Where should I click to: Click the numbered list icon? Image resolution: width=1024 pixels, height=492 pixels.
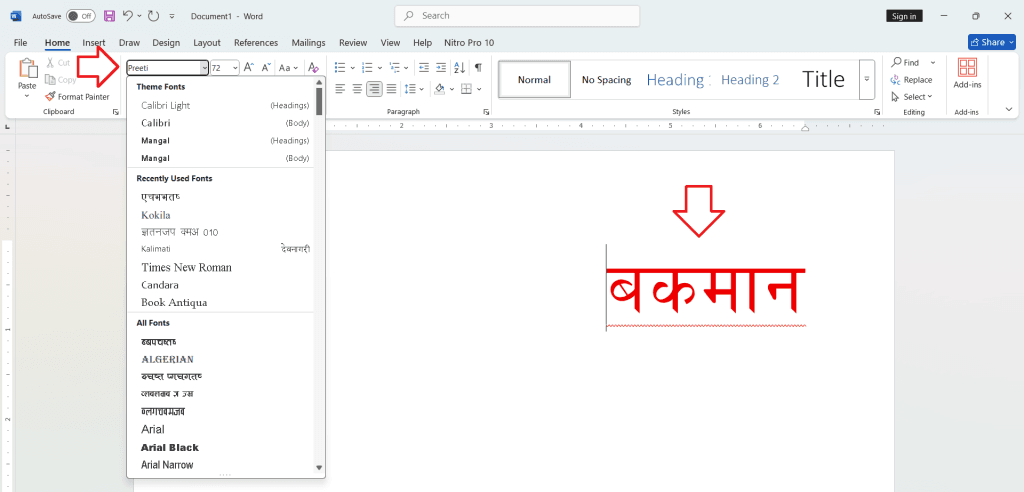[x=367, y=67]
